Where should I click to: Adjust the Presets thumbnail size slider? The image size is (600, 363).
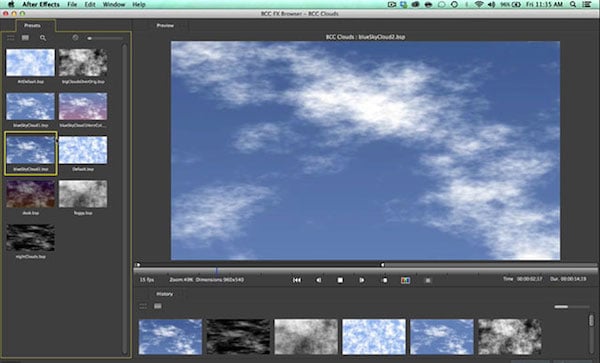point(104,38)
